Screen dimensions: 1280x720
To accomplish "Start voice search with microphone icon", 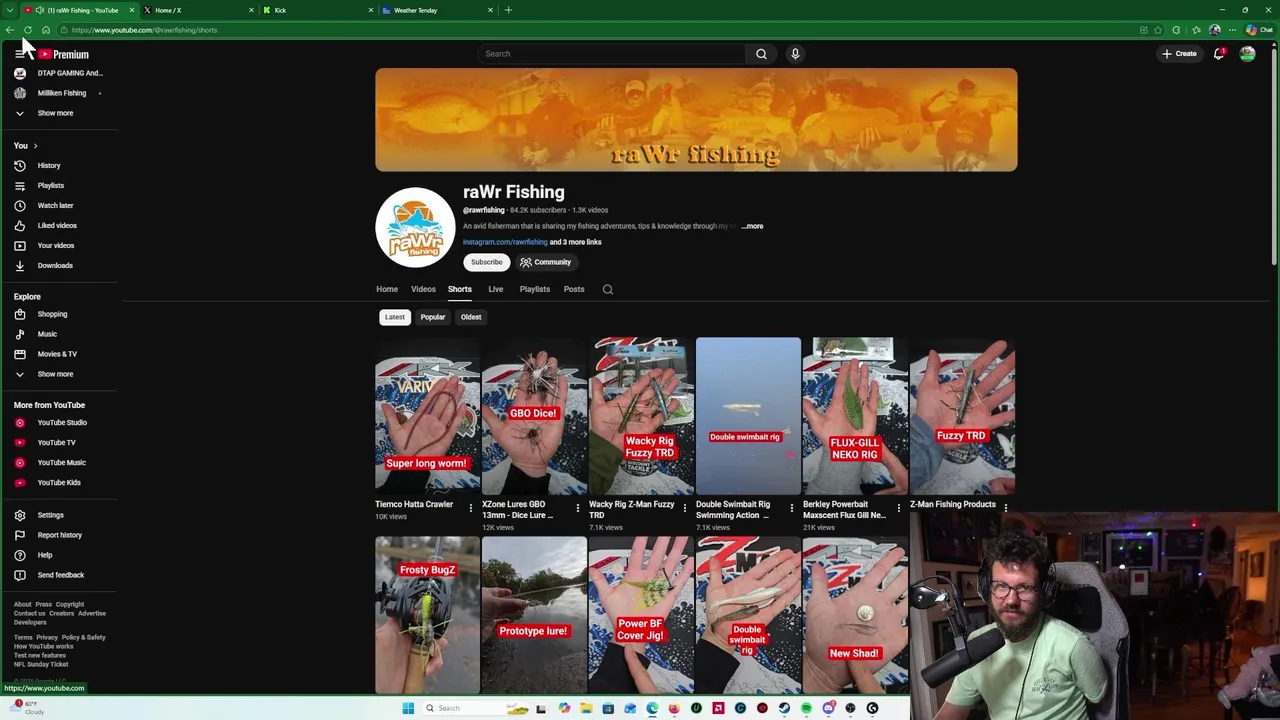I will [x=795, y=54].
